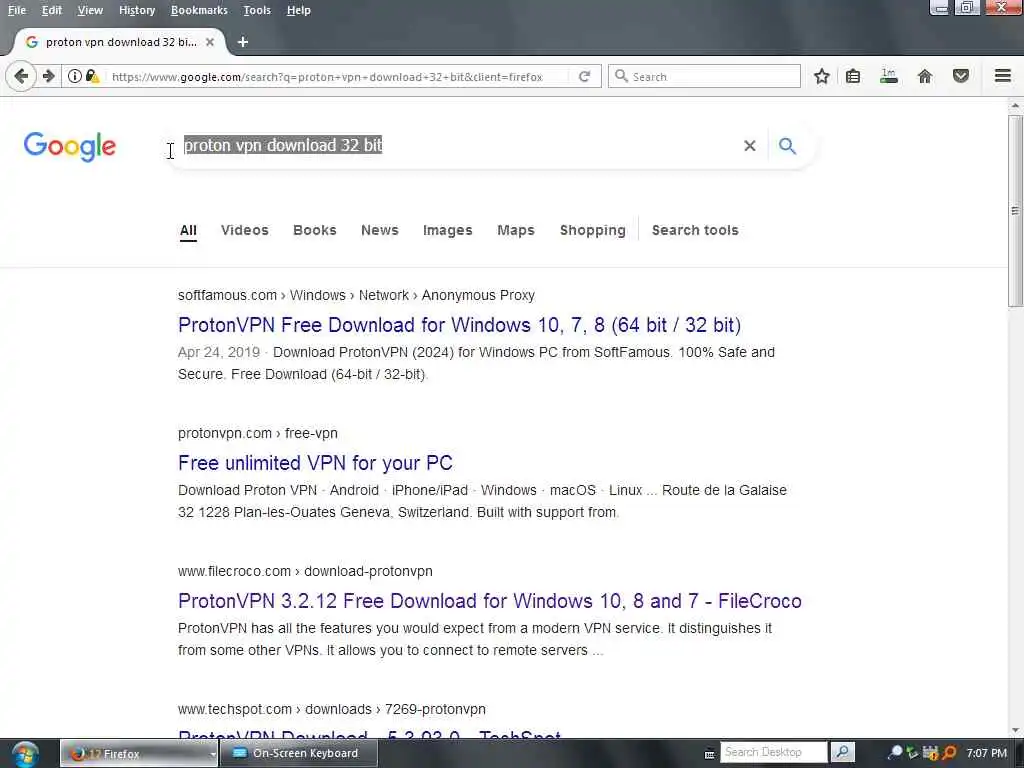Open the Help menu
This screenshot has width=1024, height=768.
[x=298, y=10]
